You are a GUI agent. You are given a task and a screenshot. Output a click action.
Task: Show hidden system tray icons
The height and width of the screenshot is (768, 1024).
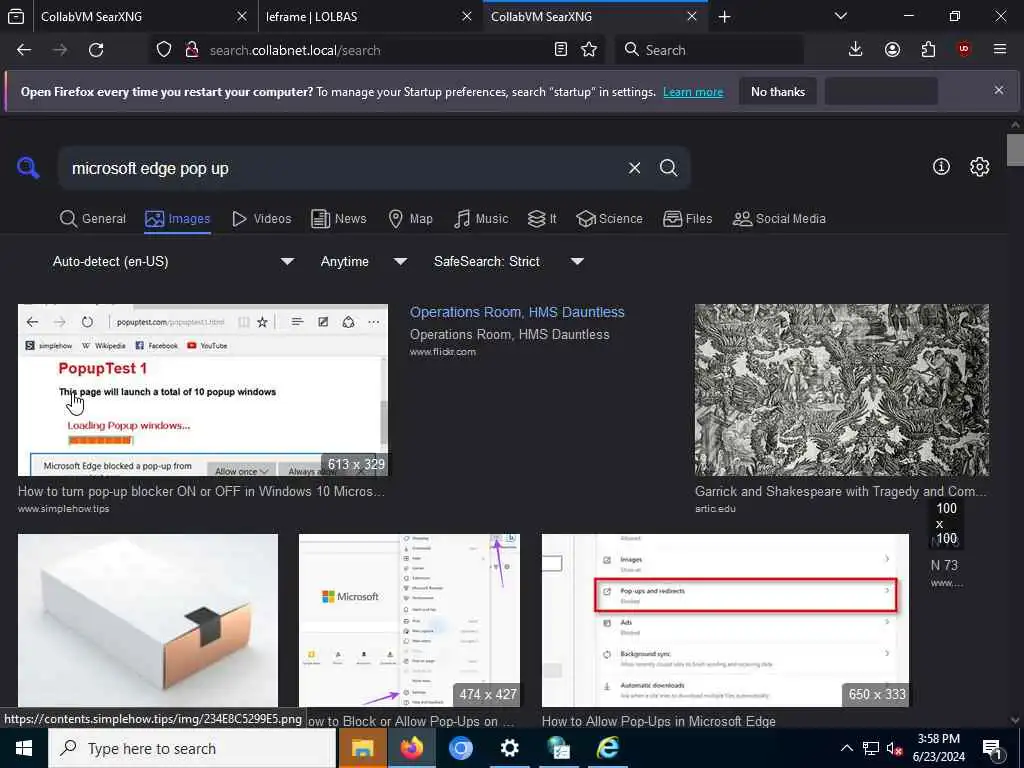click(846, 748)
